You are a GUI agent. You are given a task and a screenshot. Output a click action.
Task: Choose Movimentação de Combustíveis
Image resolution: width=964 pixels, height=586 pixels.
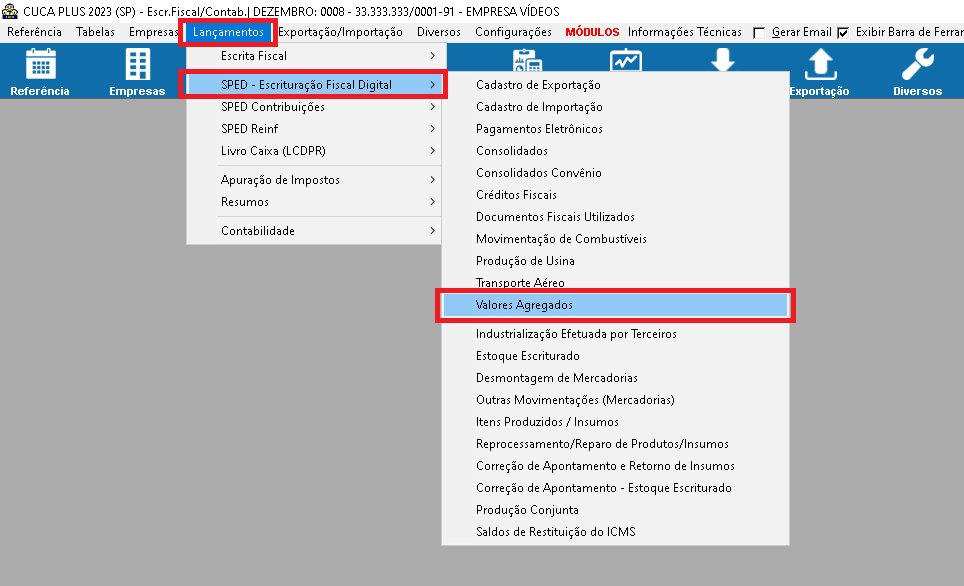(615, 239)
